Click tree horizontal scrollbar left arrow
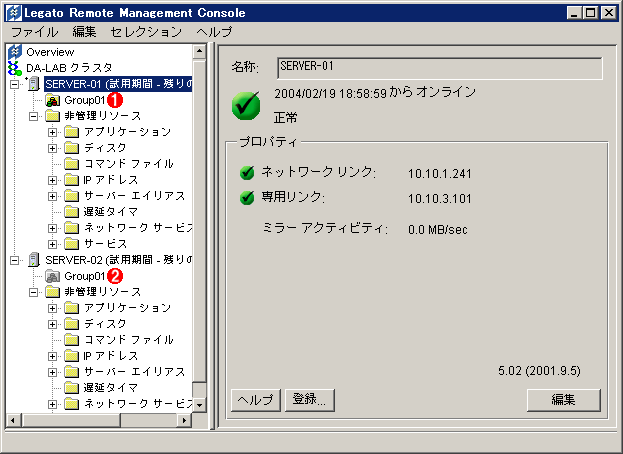 coord(13,420)
